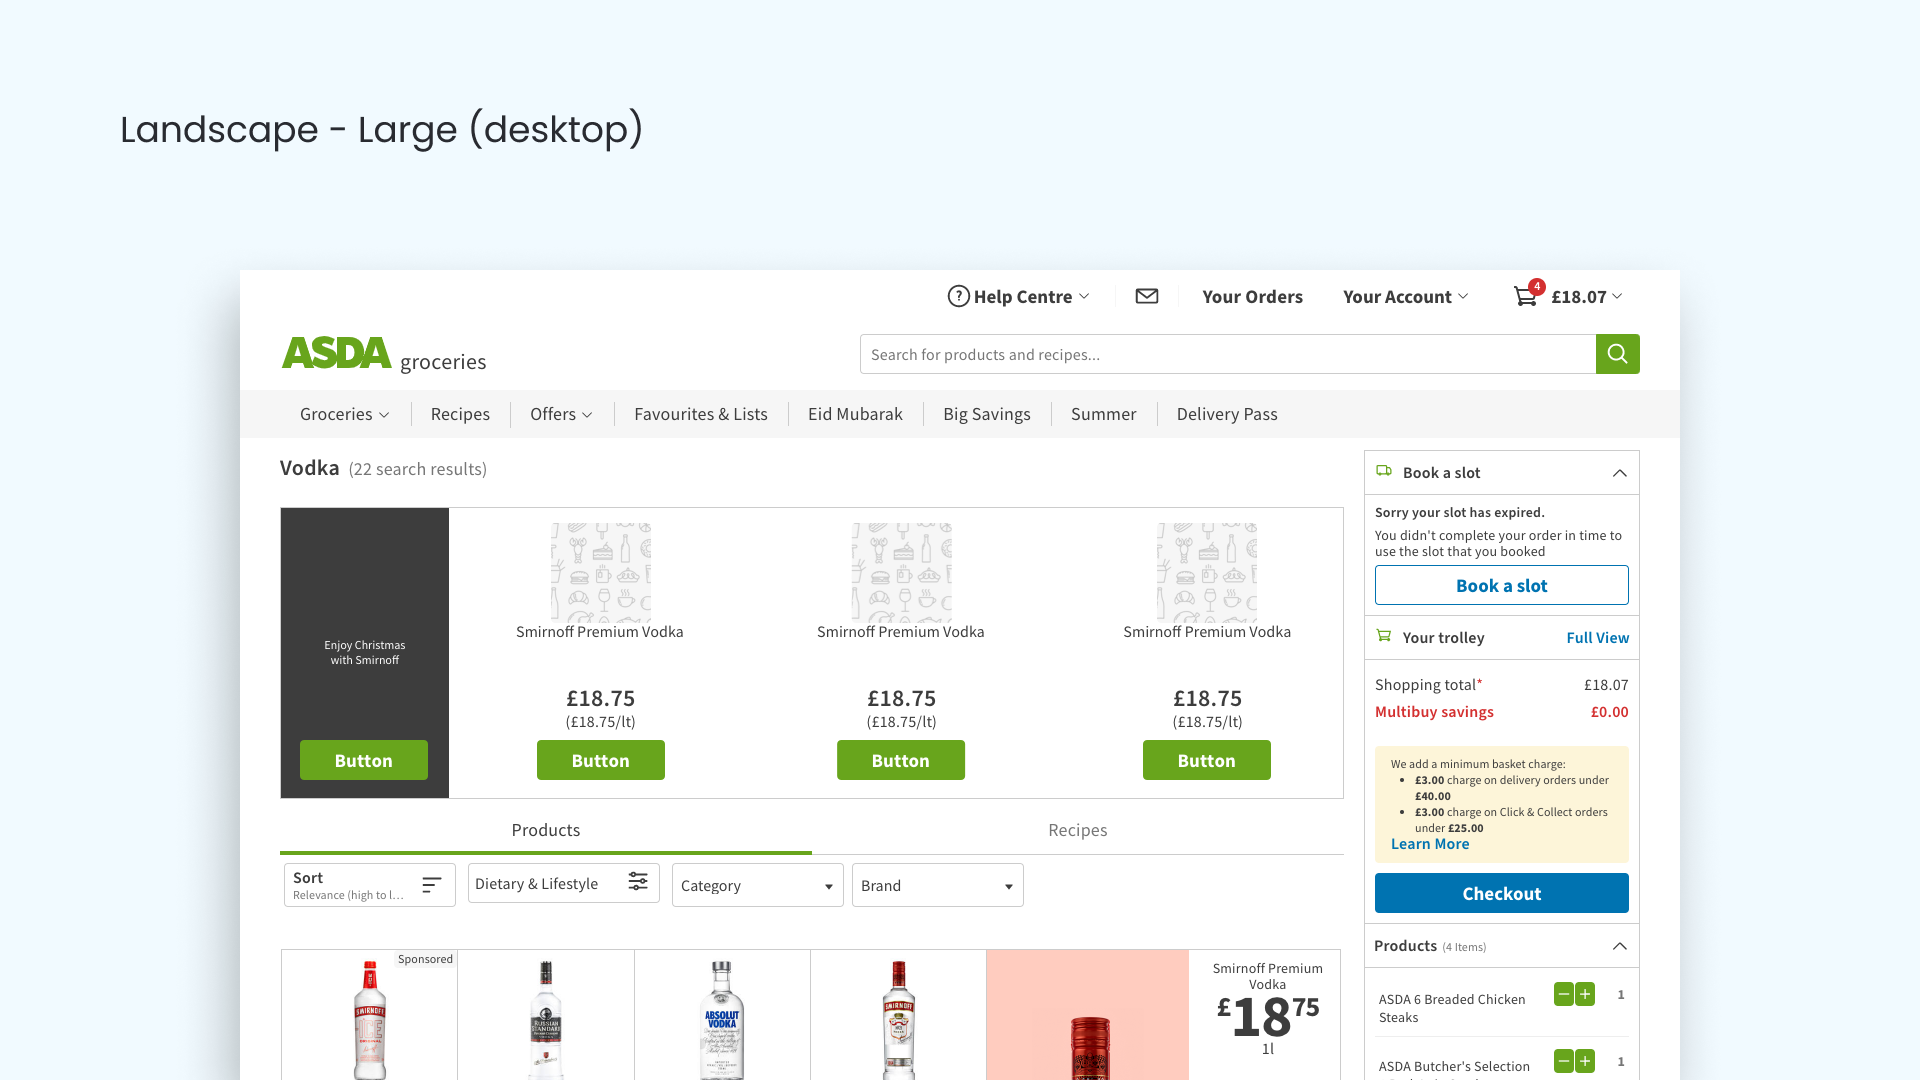Open Big Savings menu item
The image size is (1920, 1080).
click(987, 414)
